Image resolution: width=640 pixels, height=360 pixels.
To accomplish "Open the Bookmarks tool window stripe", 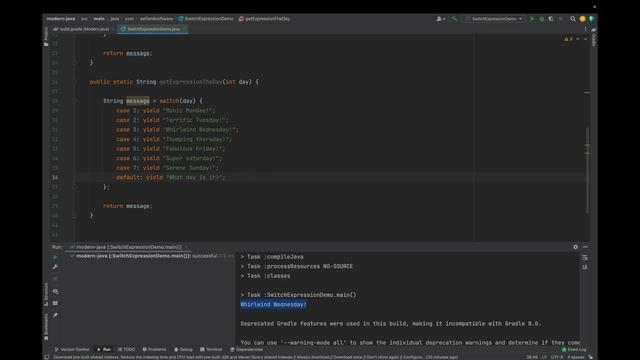I will click(46, 327).
